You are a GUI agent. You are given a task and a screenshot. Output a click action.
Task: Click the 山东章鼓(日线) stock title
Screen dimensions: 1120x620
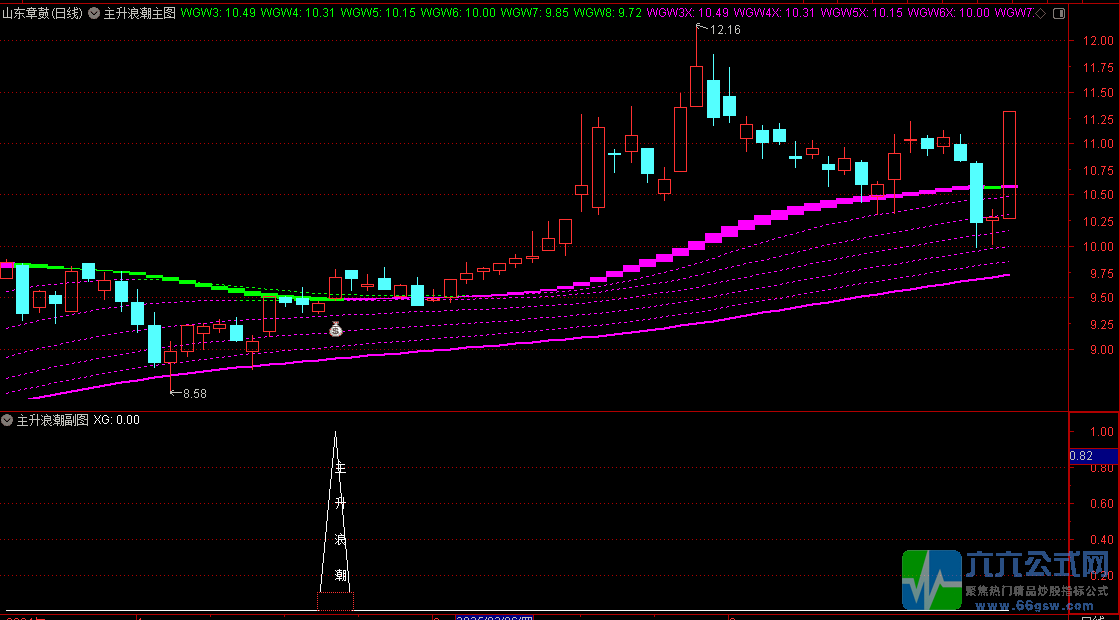[43, 13]
